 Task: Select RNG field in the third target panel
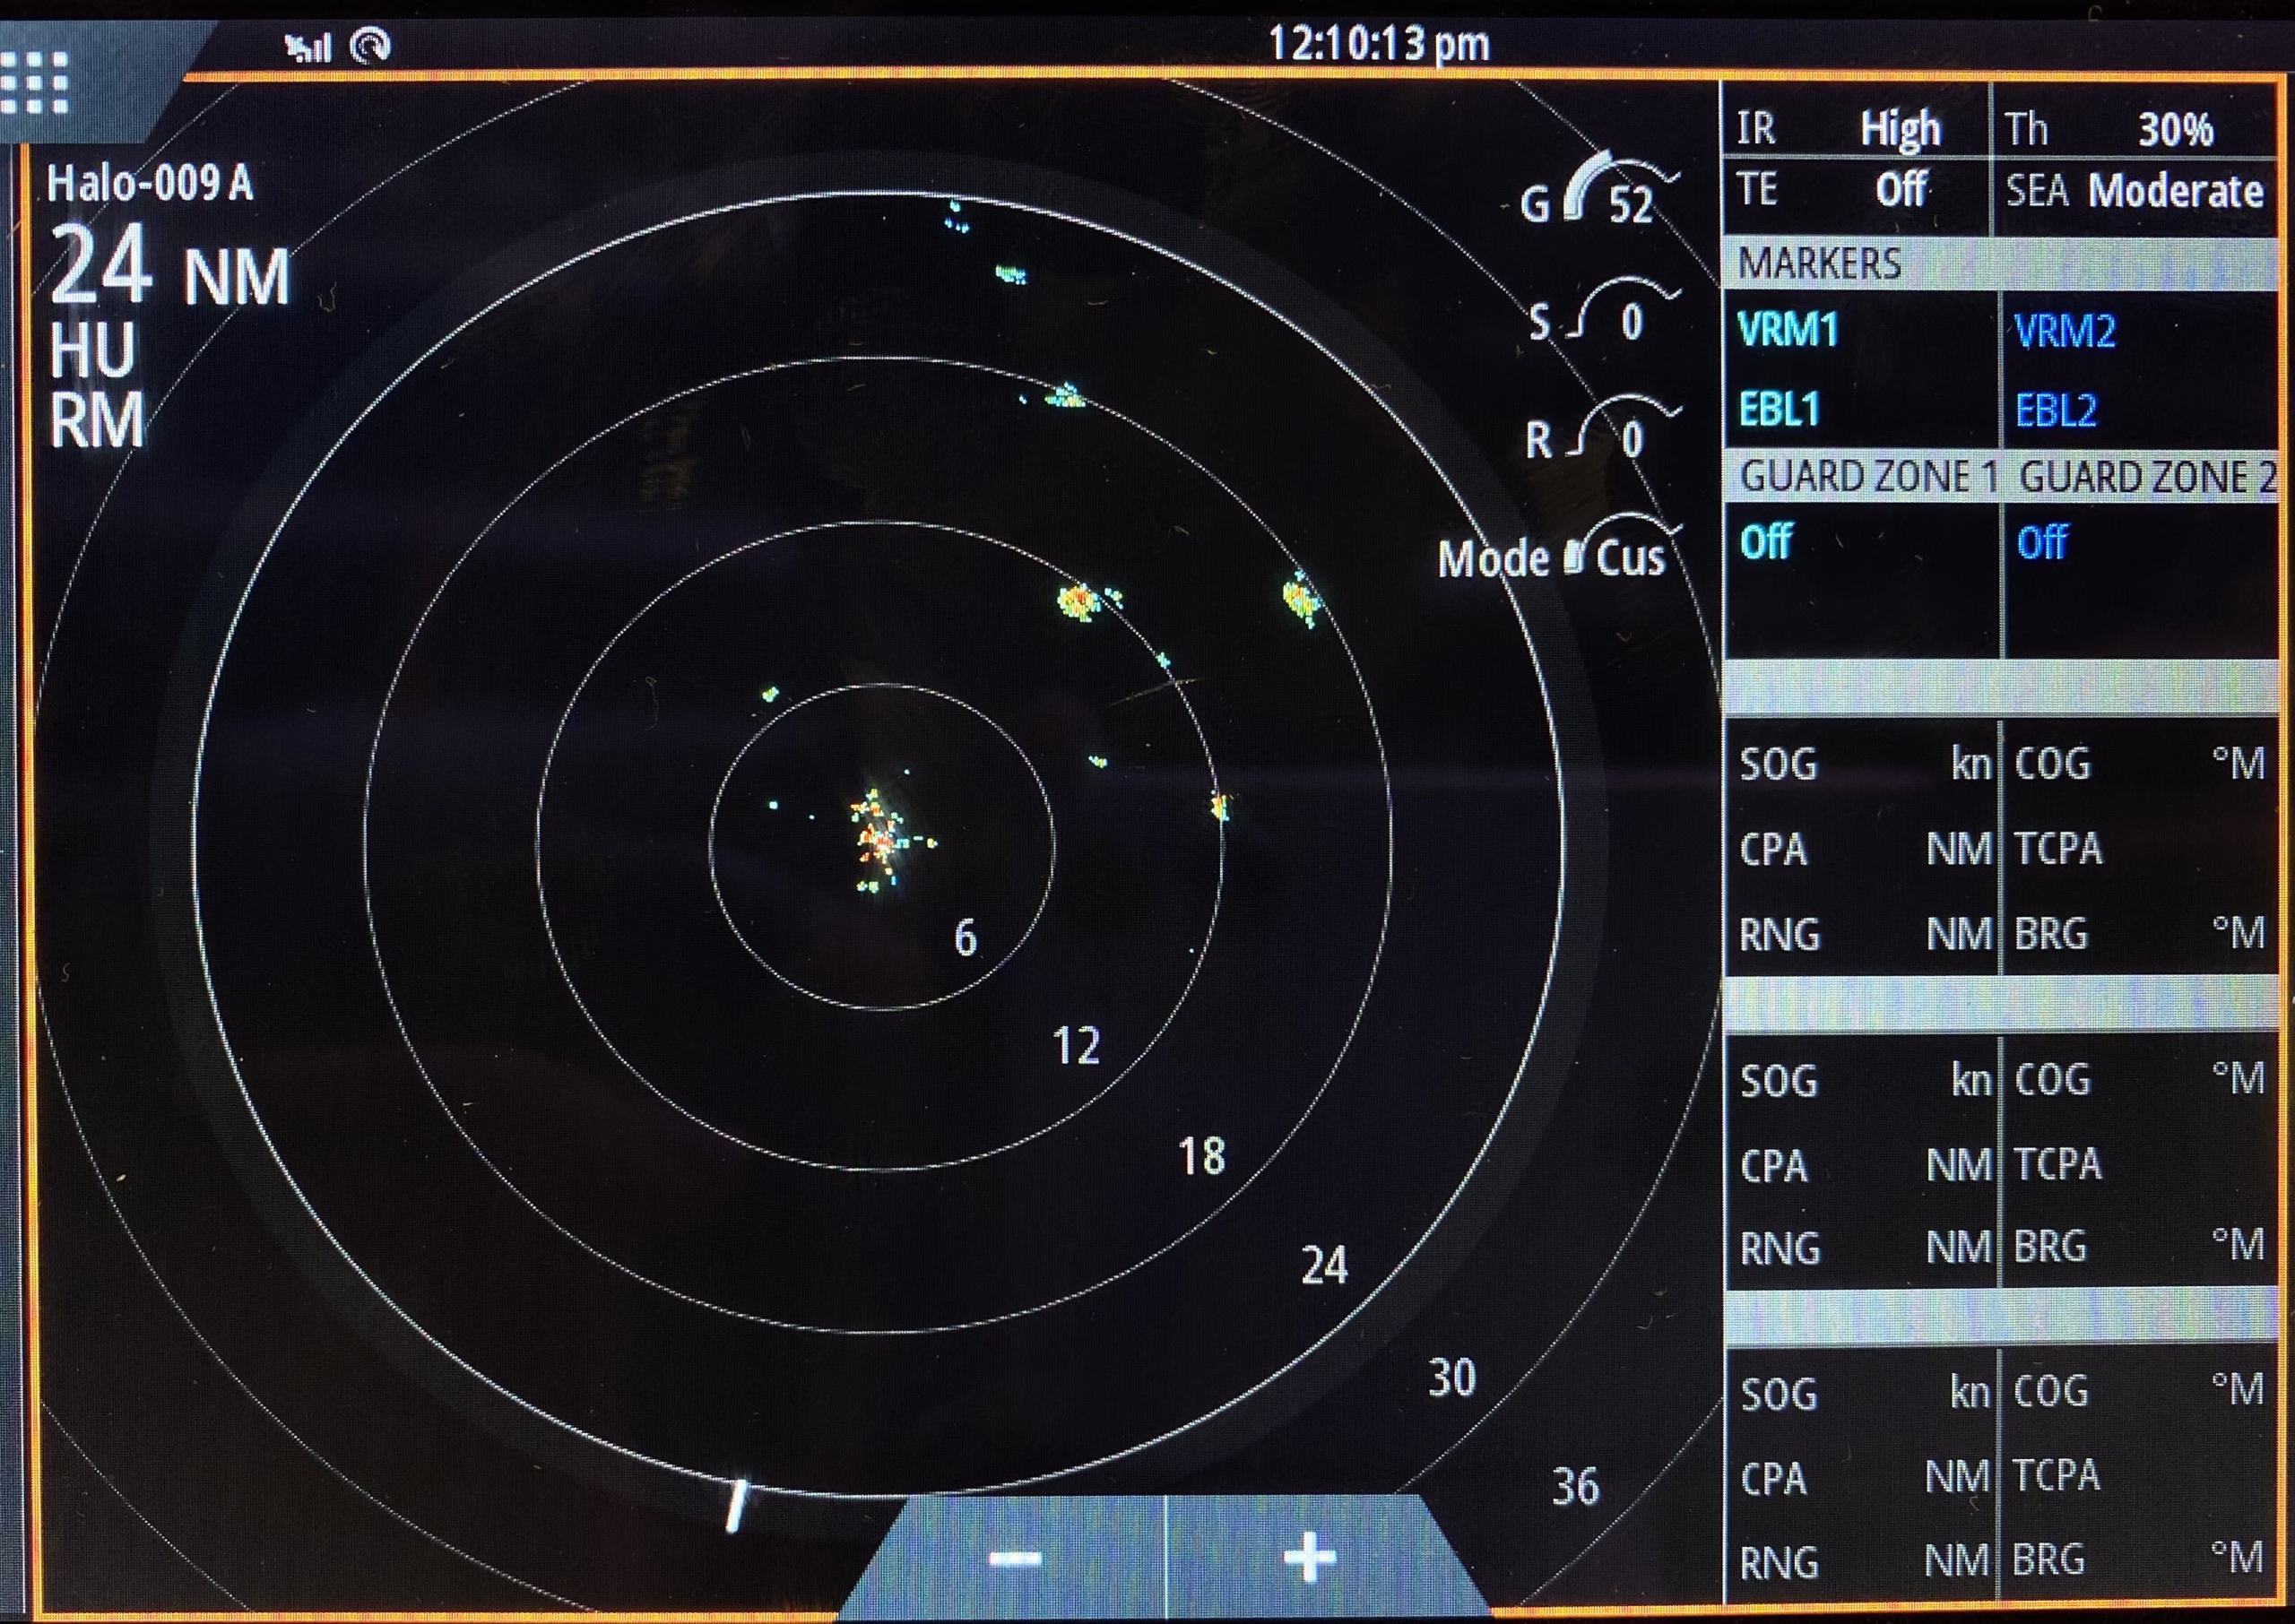1865,1561
